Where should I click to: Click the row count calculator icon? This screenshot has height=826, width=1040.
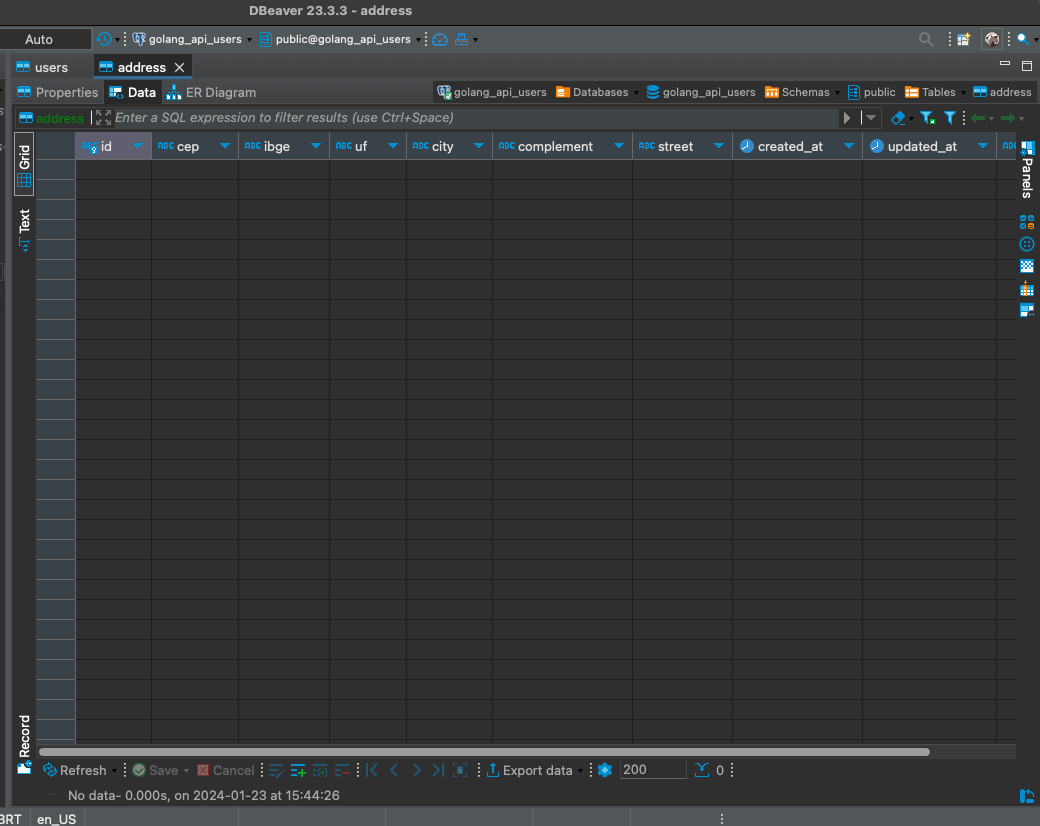pyautogui.click(x=702, y=770)
